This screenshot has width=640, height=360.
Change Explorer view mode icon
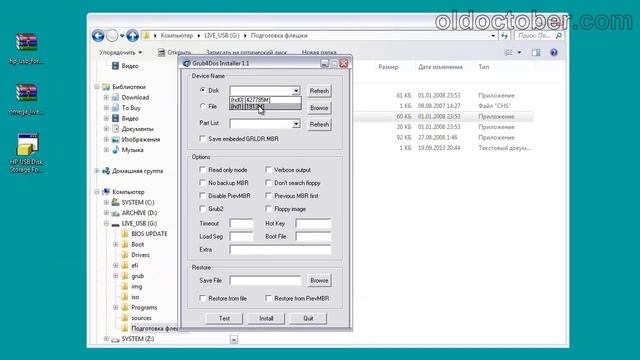[x=509, y=52]
